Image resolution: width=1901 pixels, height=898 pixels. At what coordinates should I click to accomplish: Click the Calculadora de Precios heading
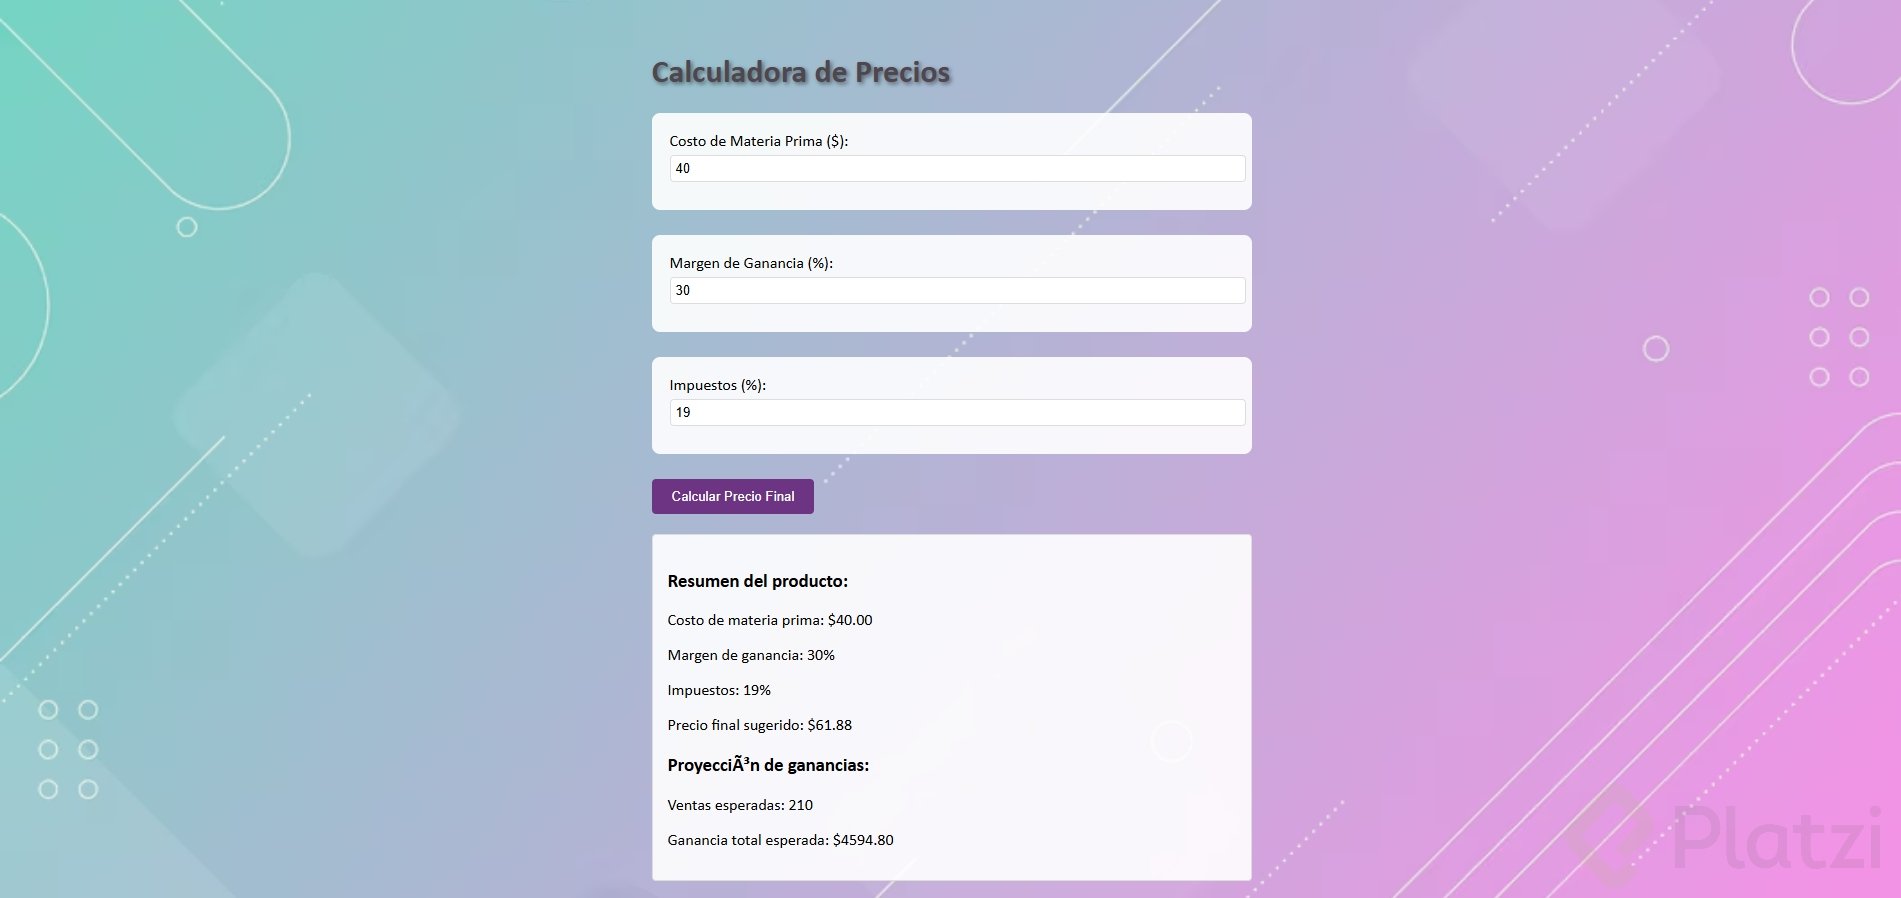point(800,72)
